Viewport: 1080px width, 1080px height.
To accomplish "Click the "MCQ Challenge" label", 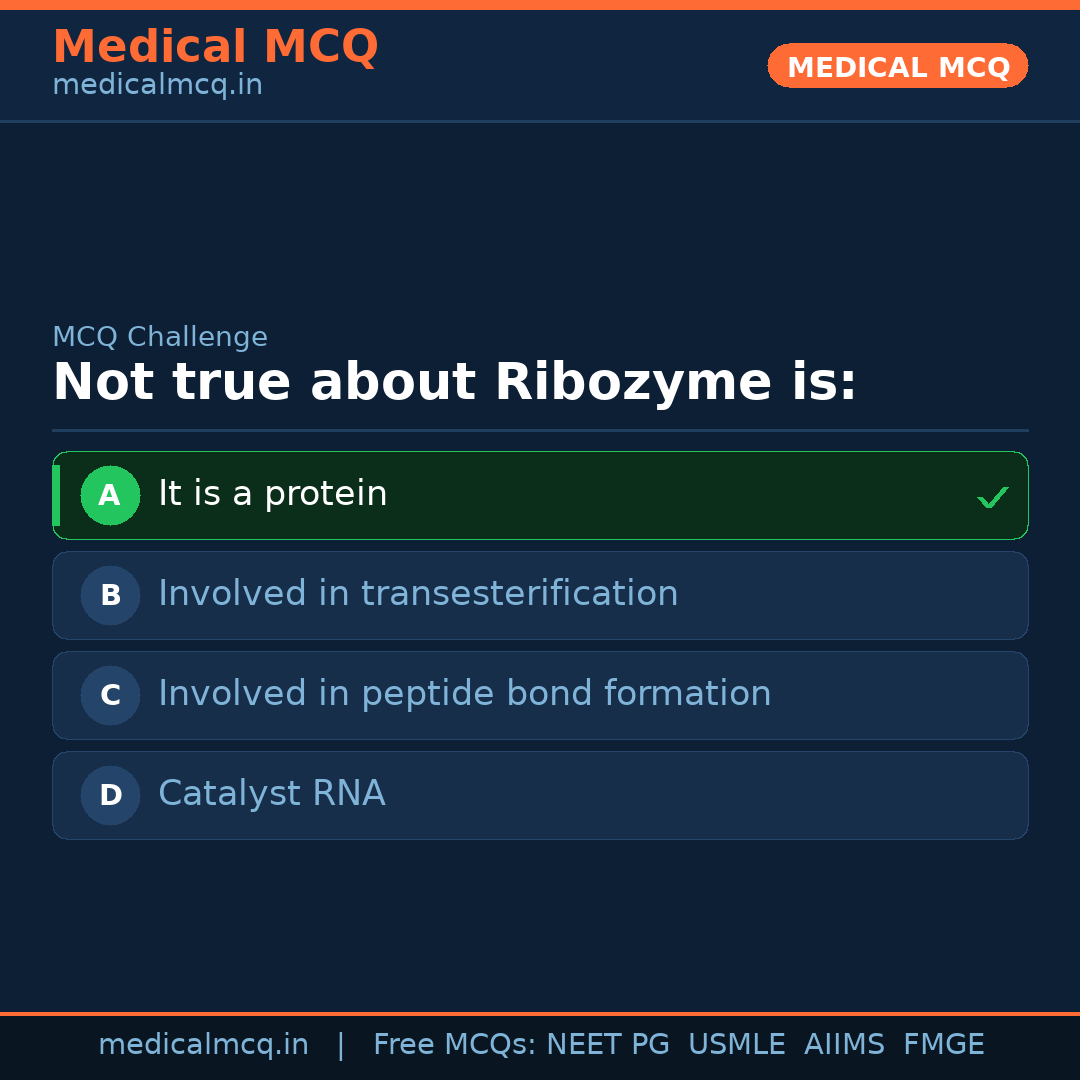I will click(x=160, y=337).
